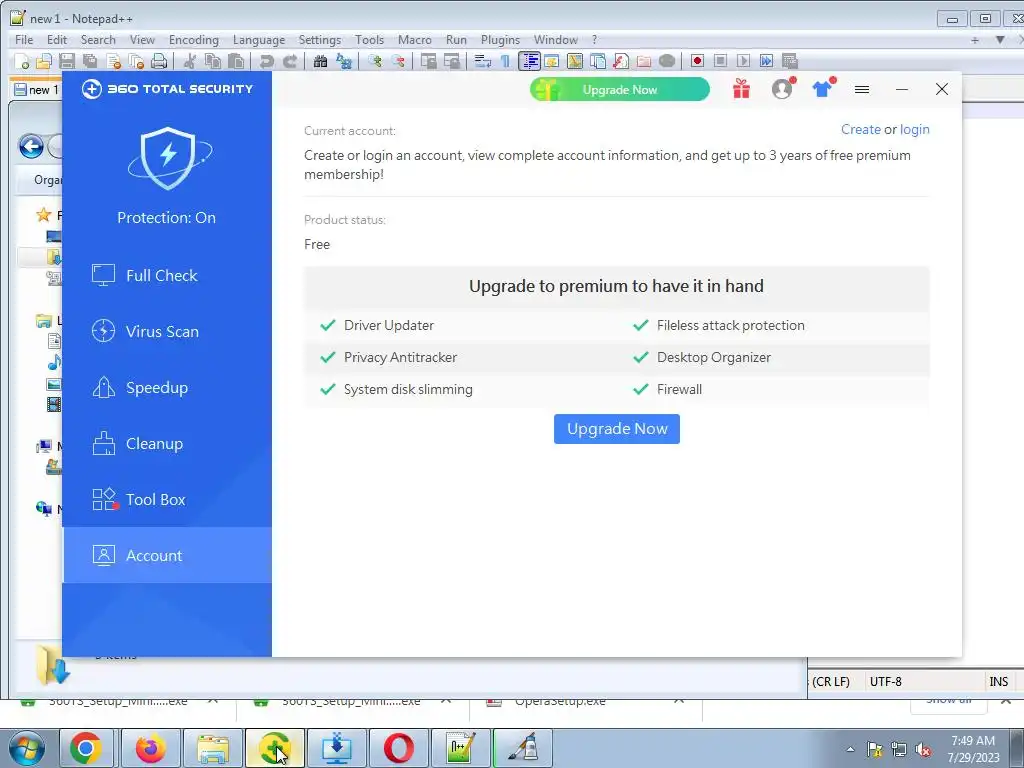
Task: Click the Run macro multiple times icon
Action: pyautogui.click(x=766, y=61)
